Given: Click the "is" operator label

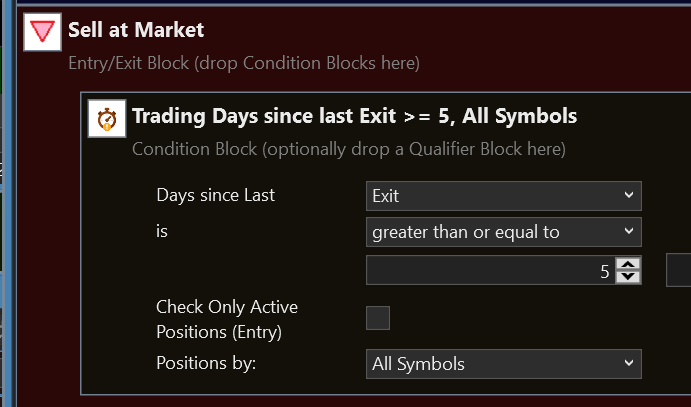Looking at the screenshot, I should [163, 232].
